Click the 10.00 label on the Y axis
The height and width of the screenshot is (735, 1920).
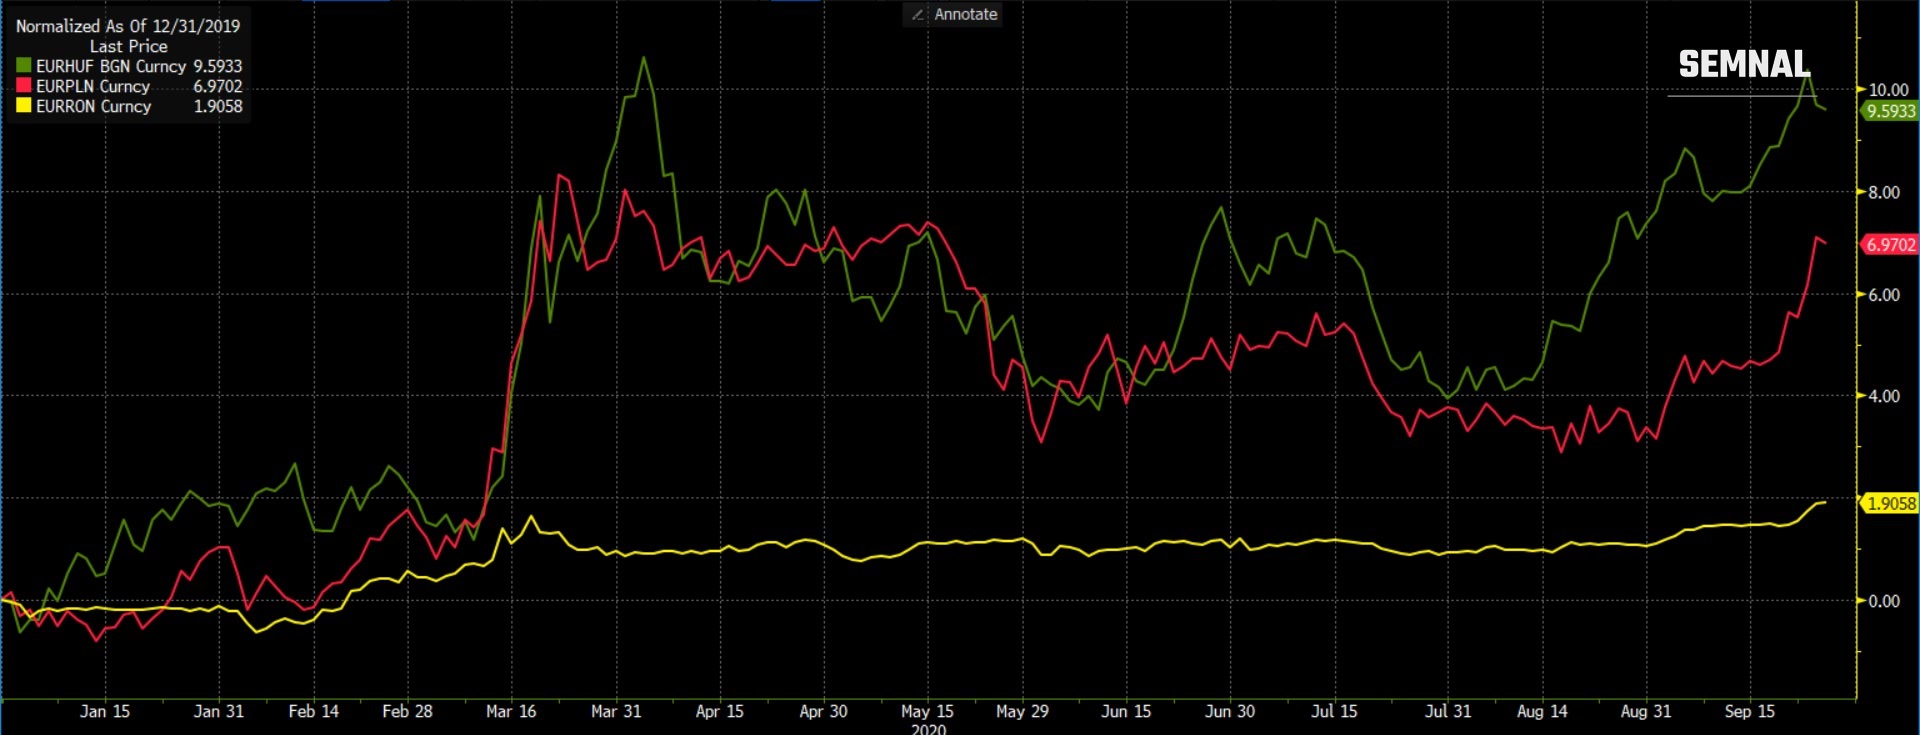(x=1888, y=89)
